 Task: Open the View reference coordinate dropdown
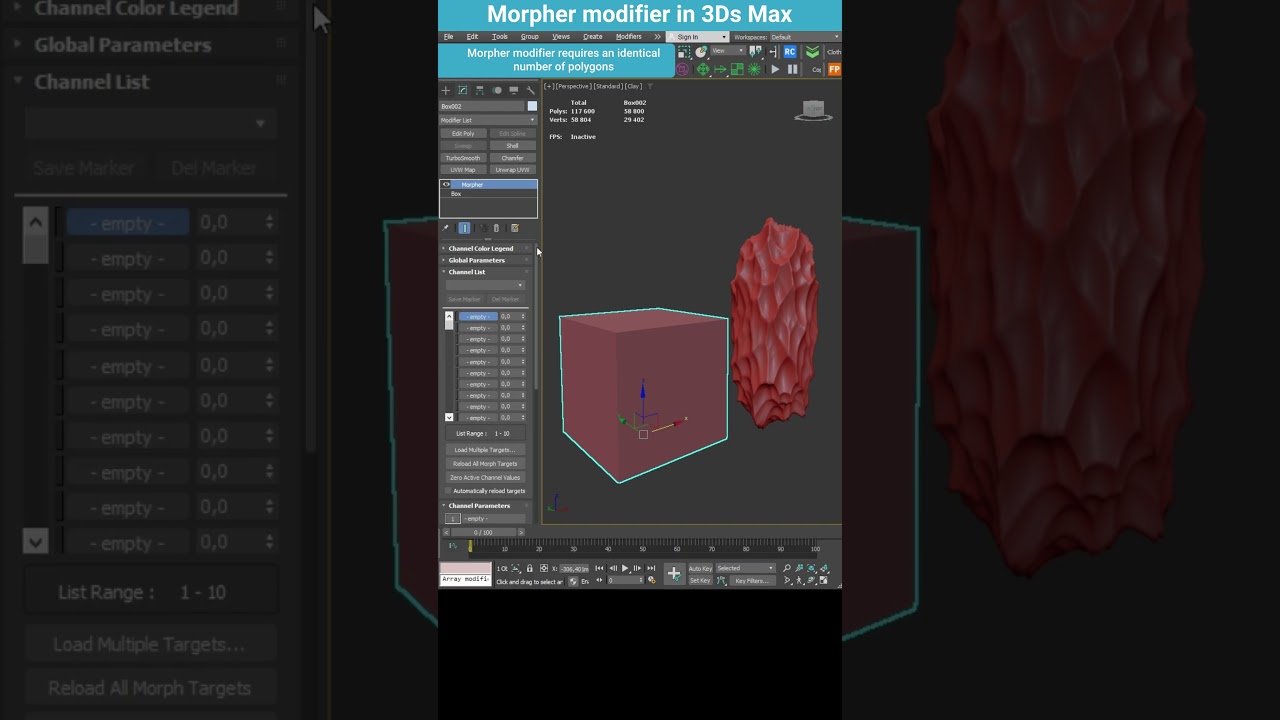pos(728,51)
